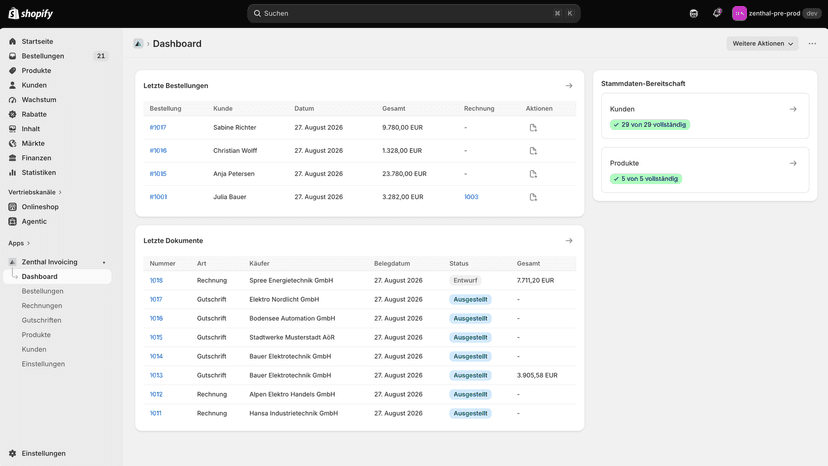Screen dimensions: 828x466
Task: Select Zenthal Invoicing app in sidebar
Action: click(x=49, y=262)
